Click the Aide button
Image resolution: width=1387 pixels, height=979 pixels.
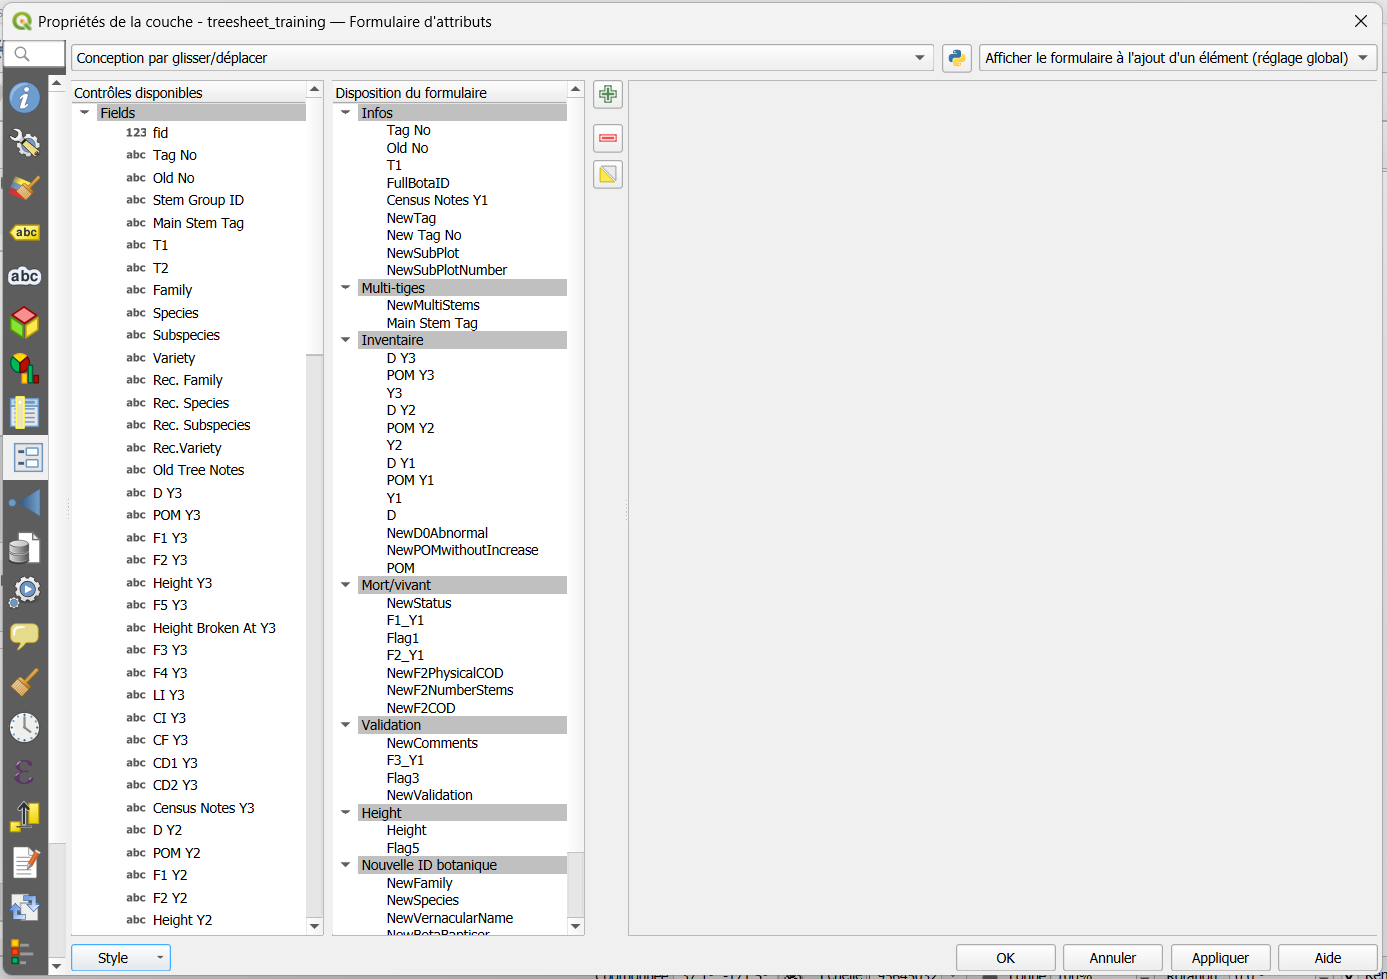tap(1328, 958)
